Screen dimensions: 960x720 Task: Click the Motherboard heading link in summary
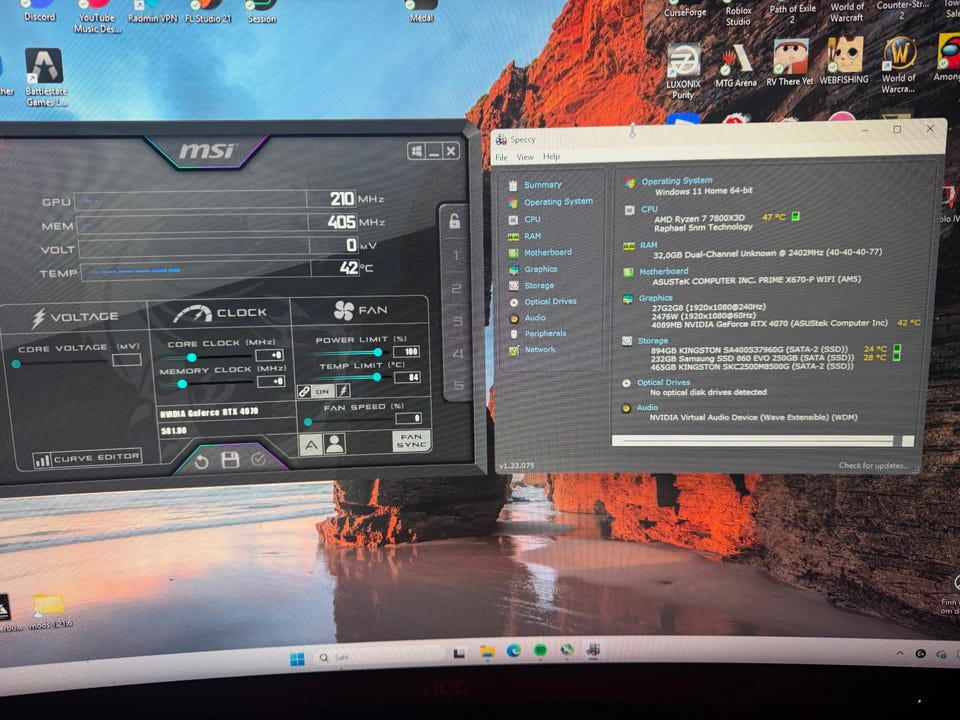pyautogui.click(x=664, y=271)
